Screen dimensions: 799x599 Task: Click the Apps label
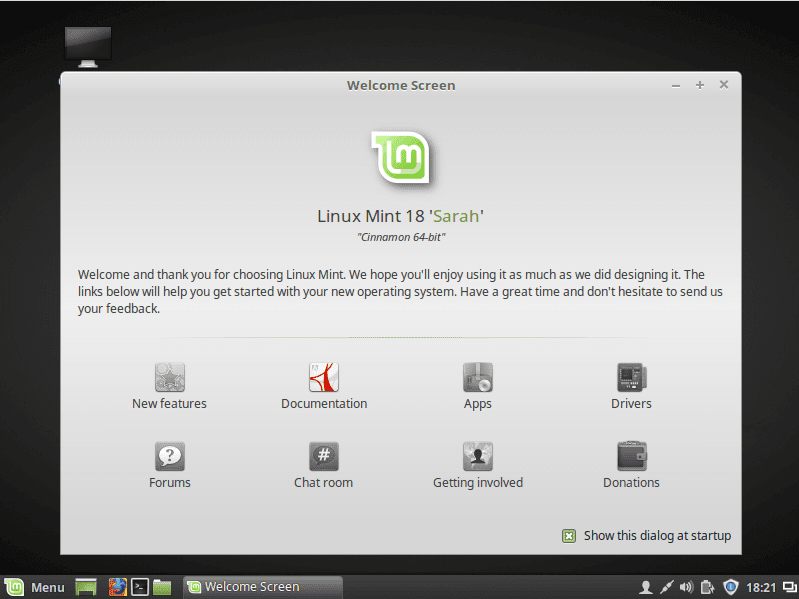click(477, 404)
